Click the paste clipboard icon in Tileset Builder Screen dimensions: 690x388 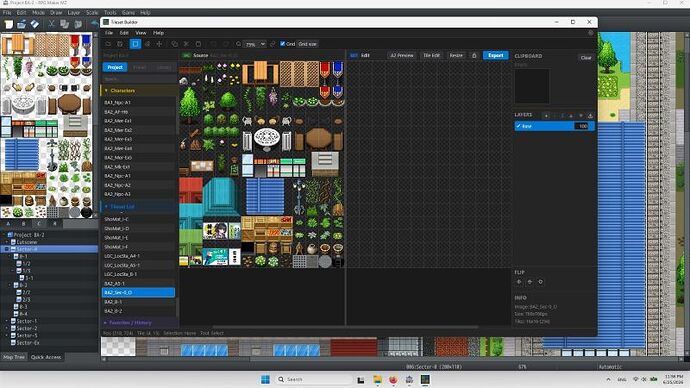[198, 44]
